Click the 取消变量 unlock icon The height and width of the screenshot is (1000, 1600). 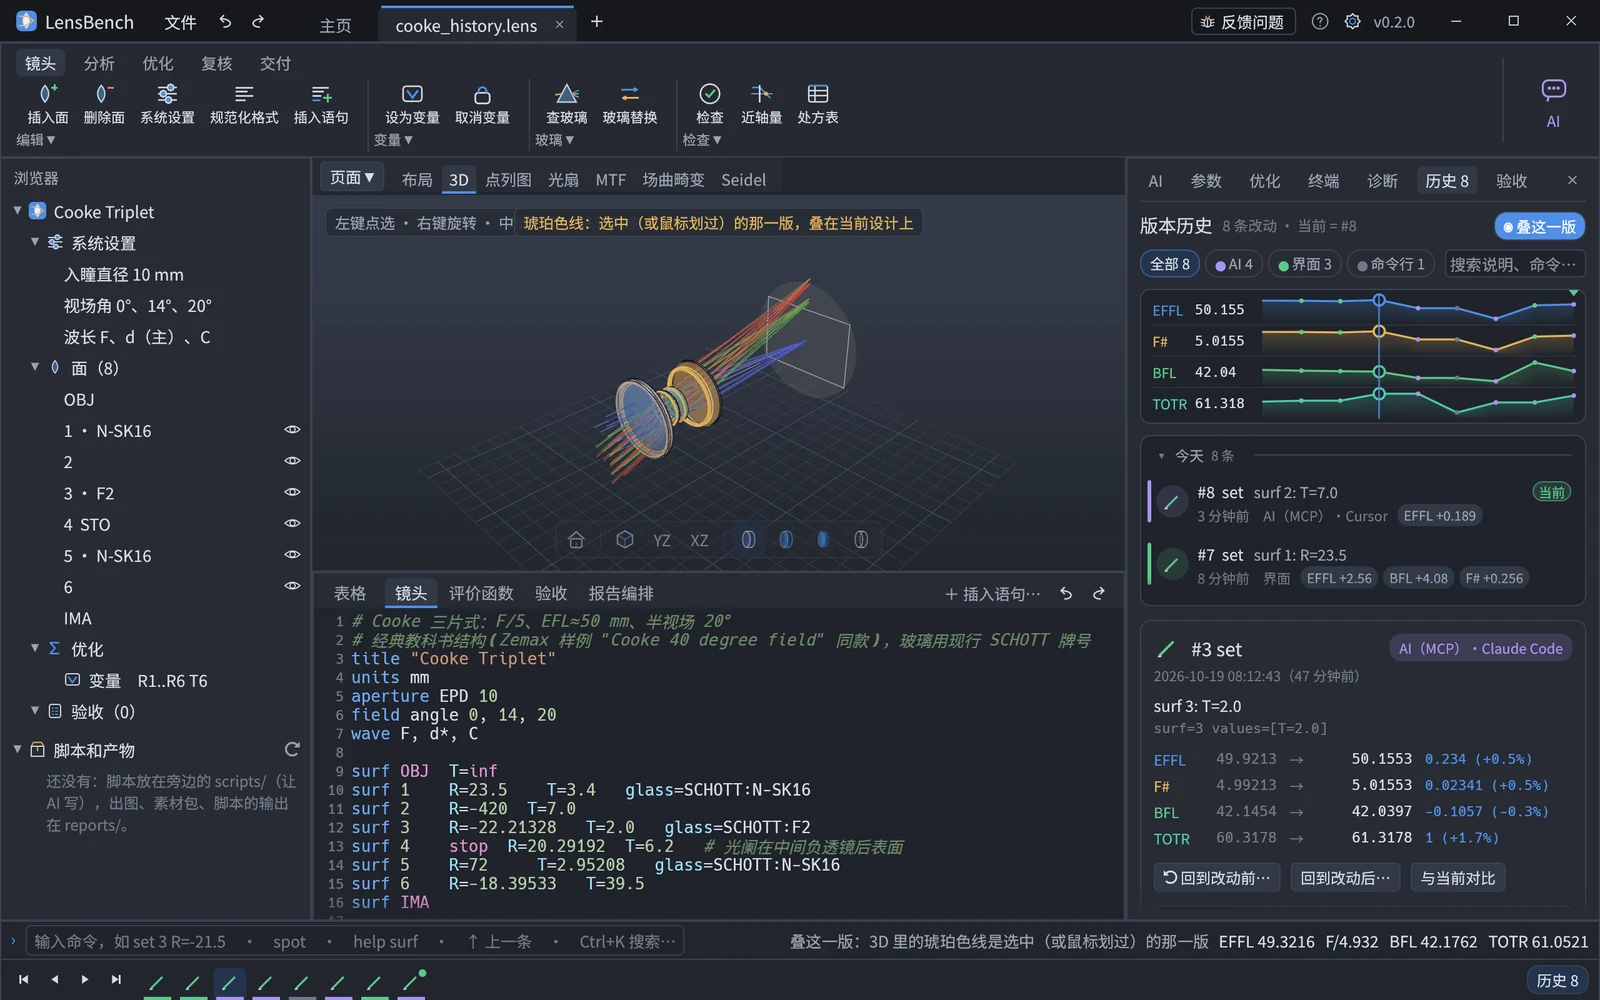coord(482,94)
